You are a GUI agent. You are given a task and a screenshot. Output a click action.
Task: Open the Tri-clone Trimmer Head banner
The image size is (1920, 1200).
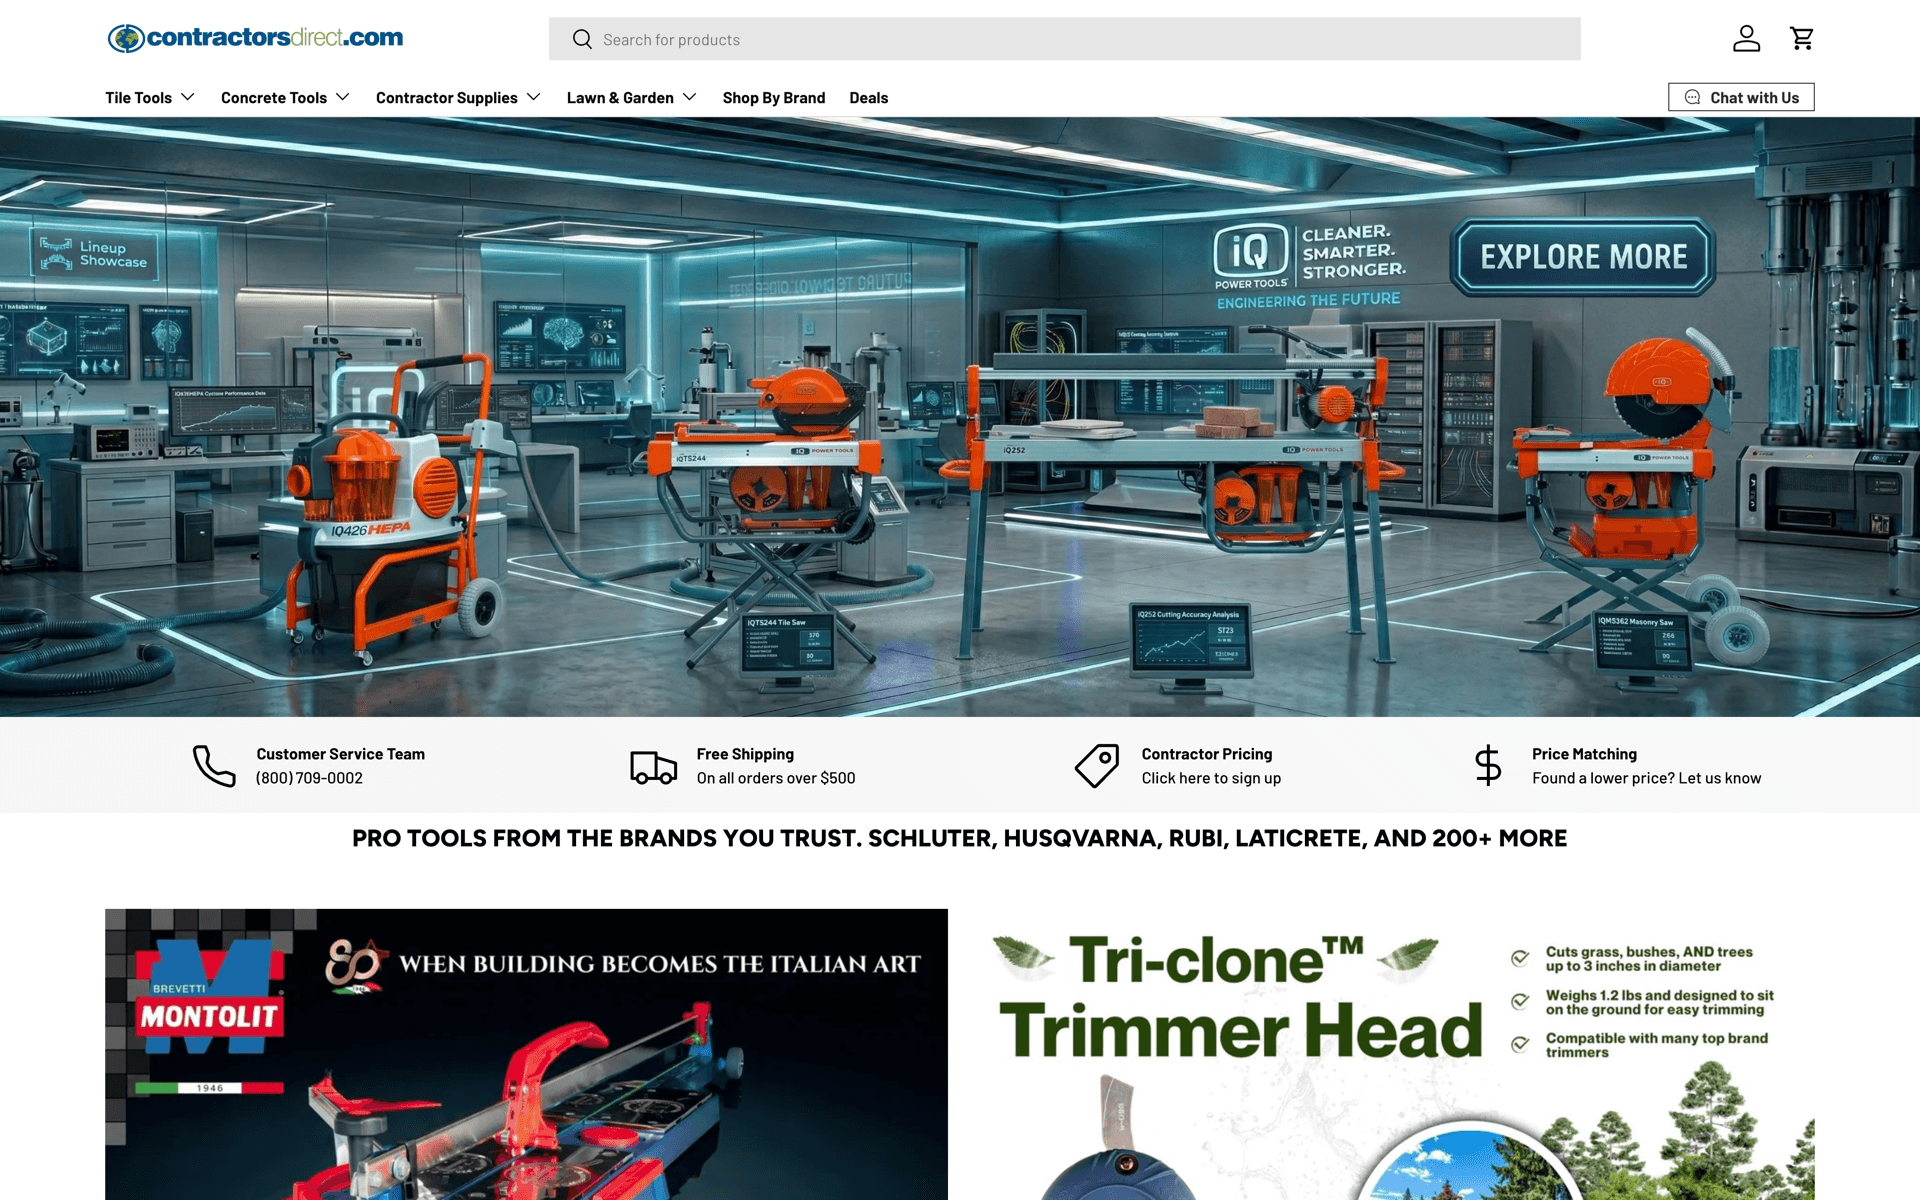pos(1393,1054)
